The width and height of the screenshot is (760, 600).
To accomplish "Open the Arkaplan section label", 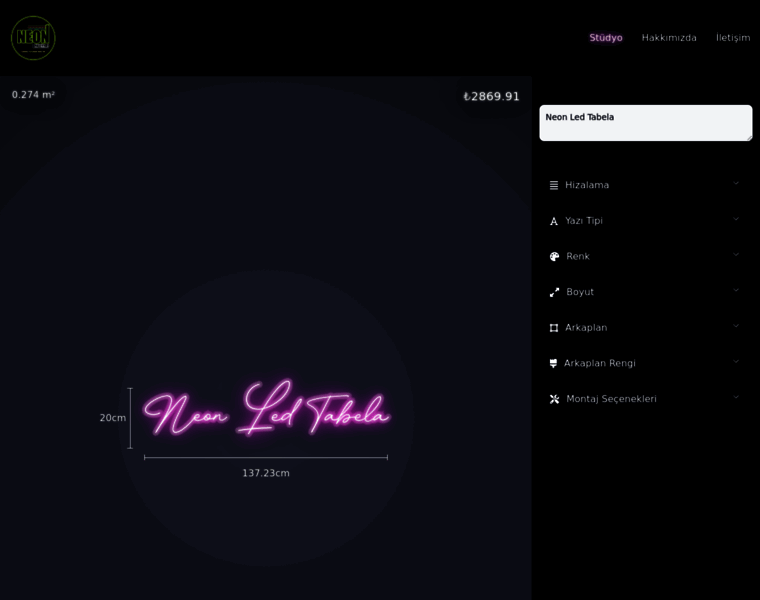I will pos(586,328).
